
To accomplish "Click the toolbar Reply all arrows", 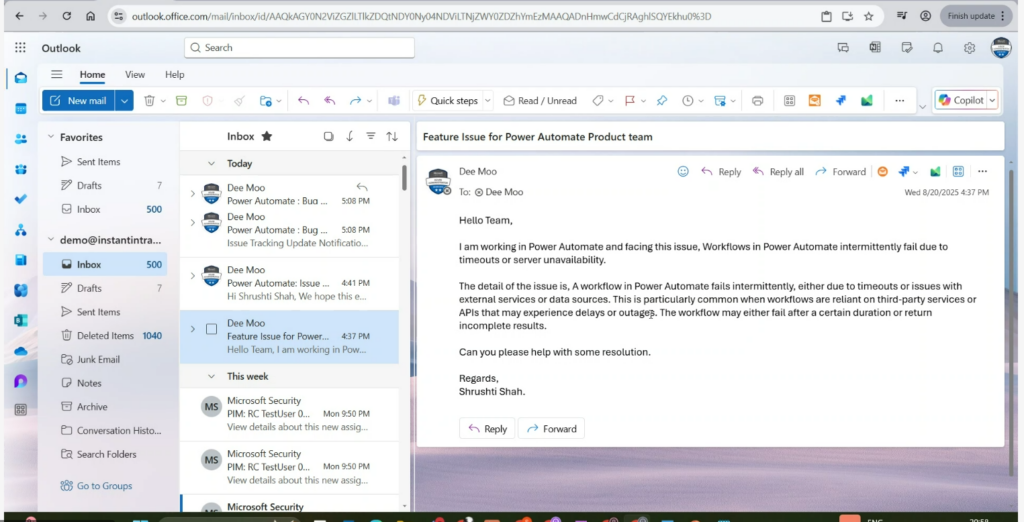I will pos(330,101).
